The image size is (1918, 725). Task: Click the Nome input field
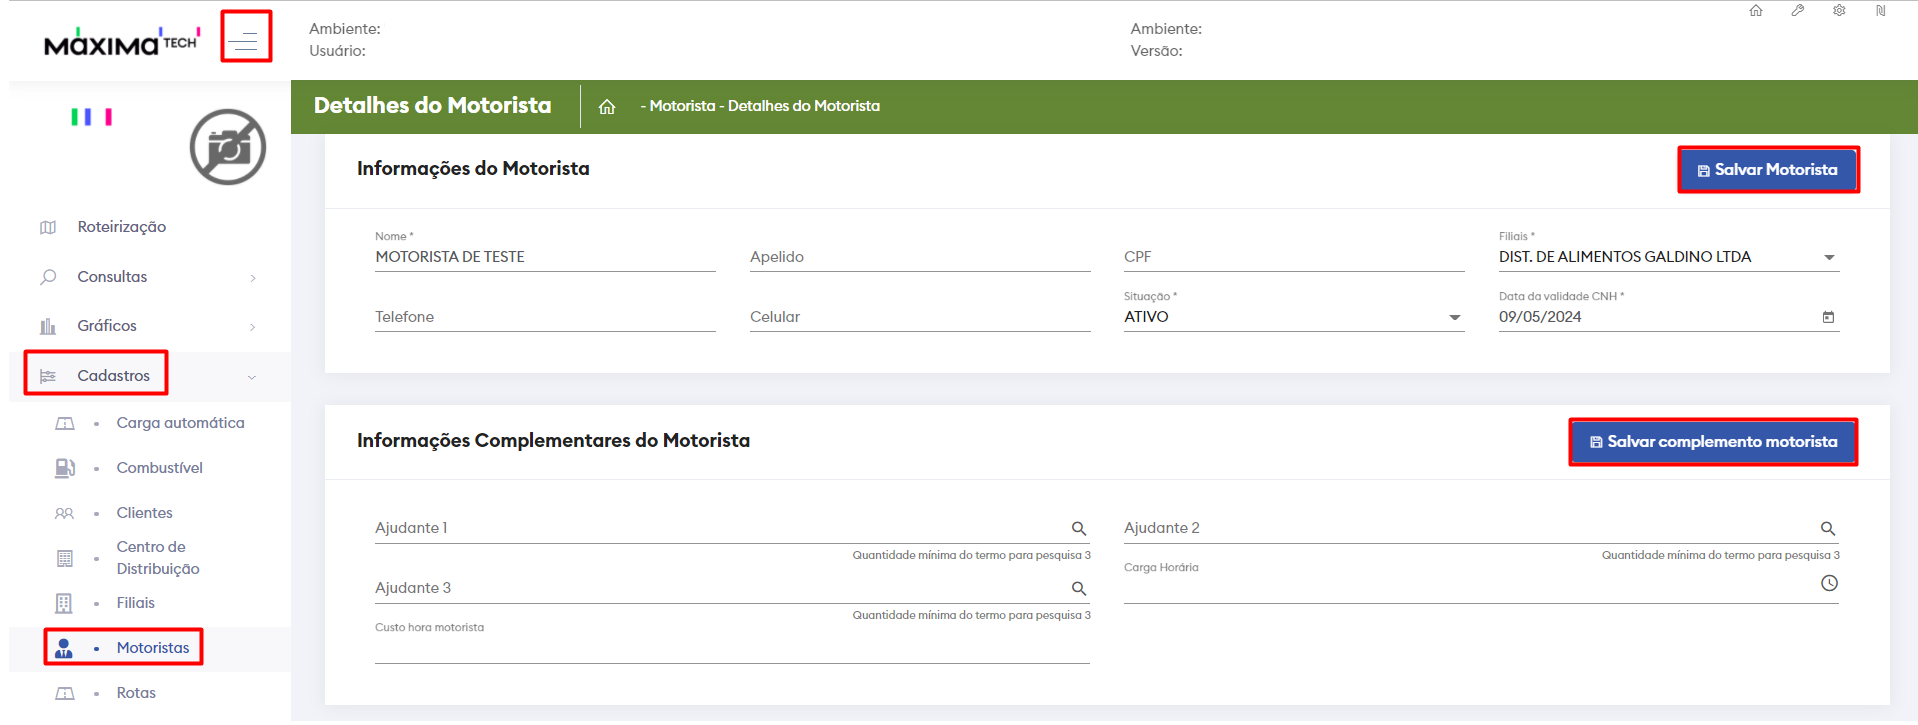coord(545,258)
